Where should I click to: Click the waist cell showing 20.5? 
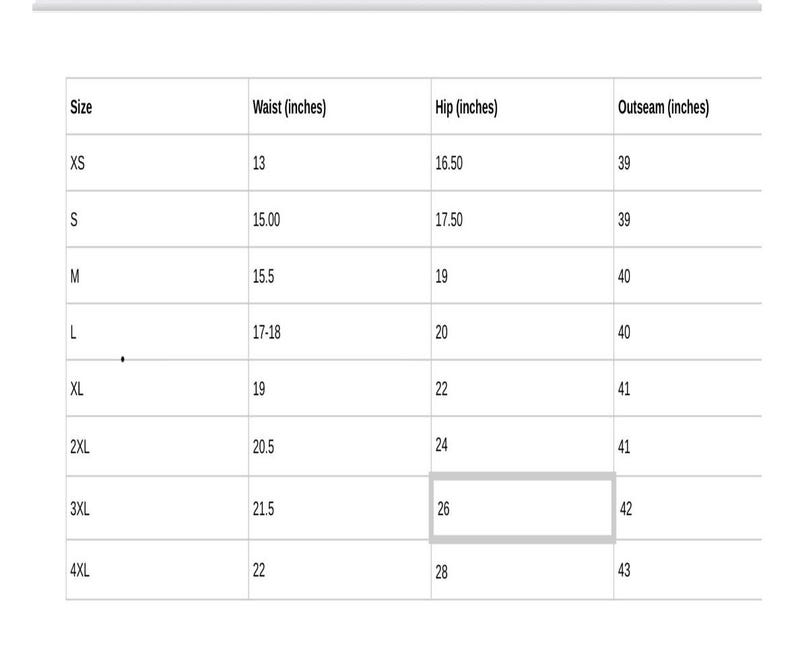click(340, 447)
